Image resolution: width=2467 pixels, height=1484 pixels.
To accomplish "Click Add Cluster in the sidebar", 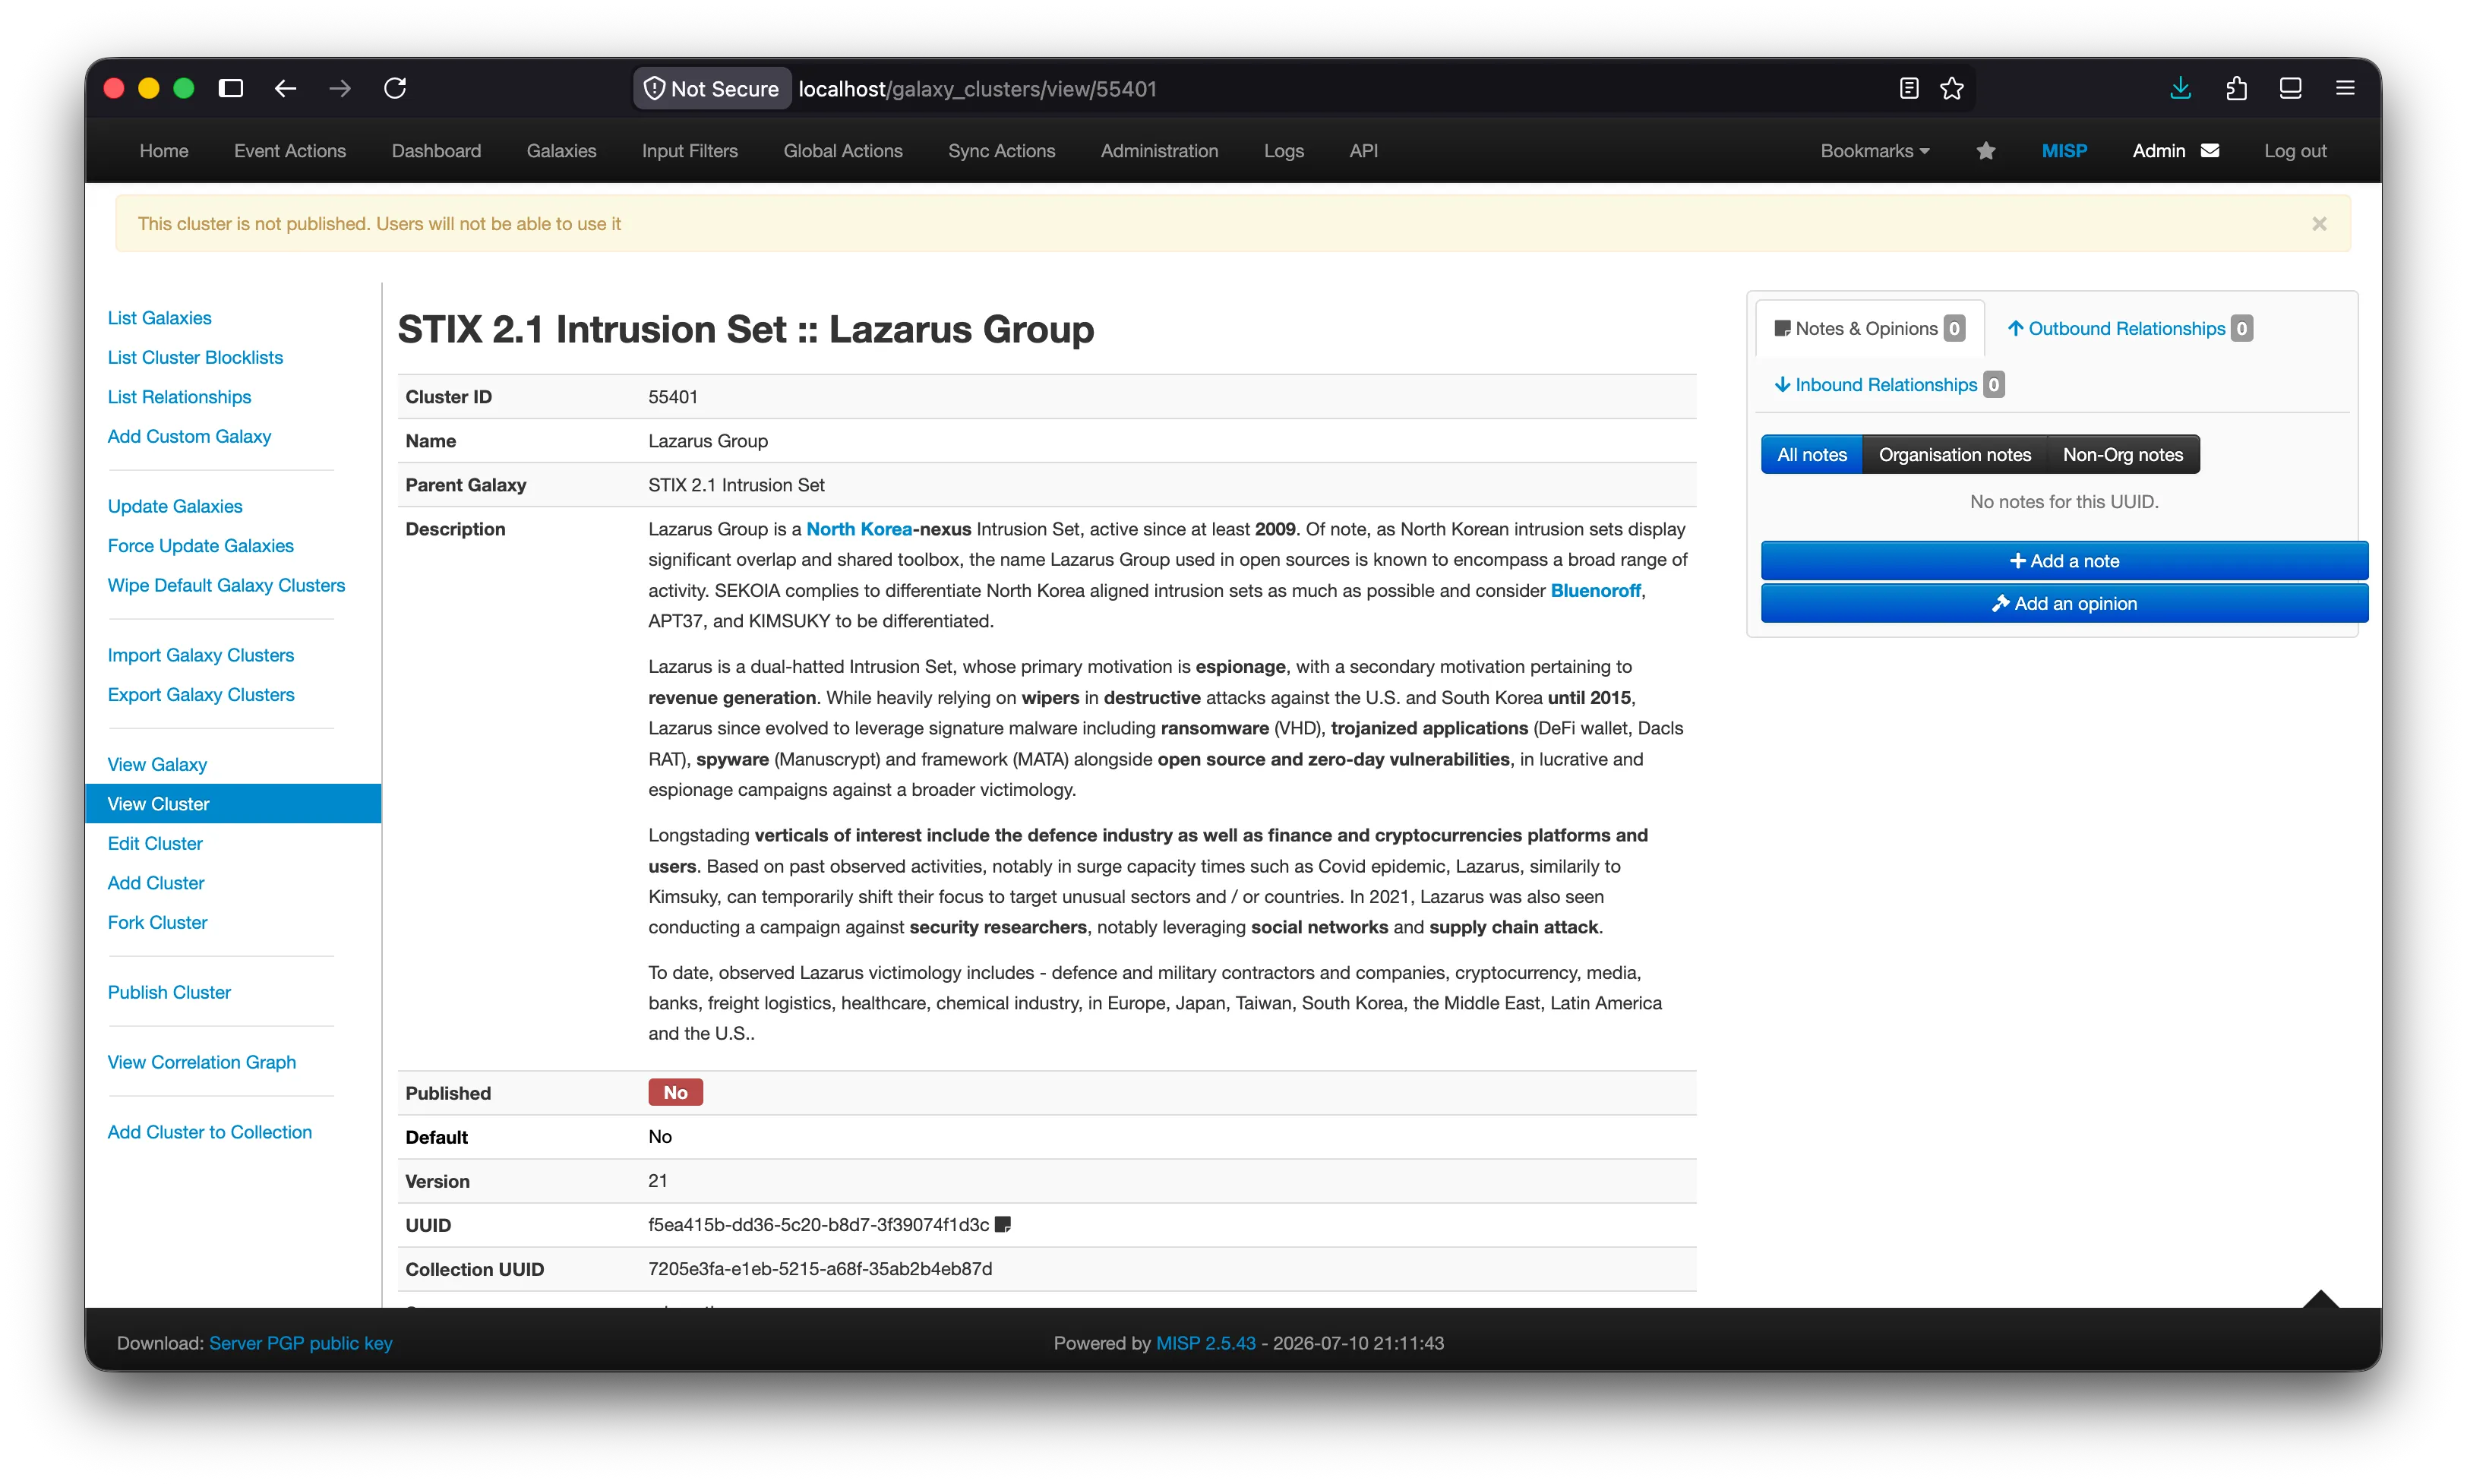I will pos(156,883).
